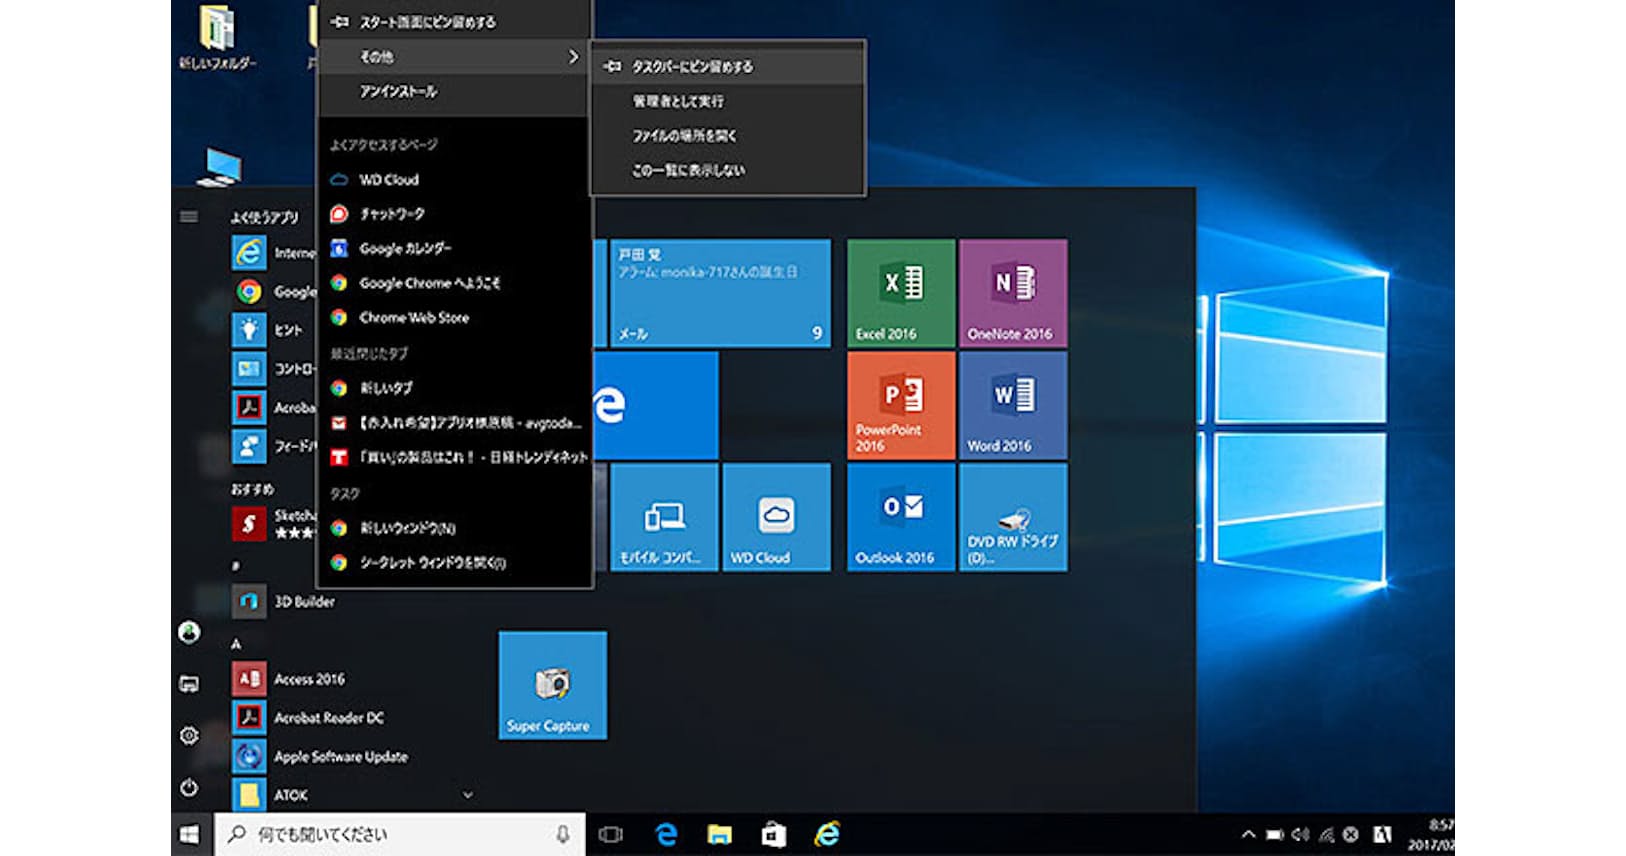Select 管理者として実行 in the submenu
This screenshot has height=856, width=1626.
tap(677, 101)
